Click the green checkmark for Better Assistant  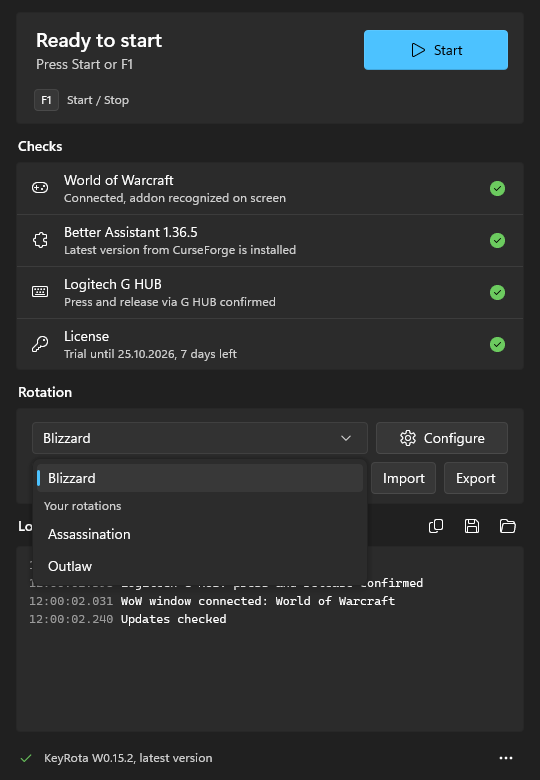point(497,240)
